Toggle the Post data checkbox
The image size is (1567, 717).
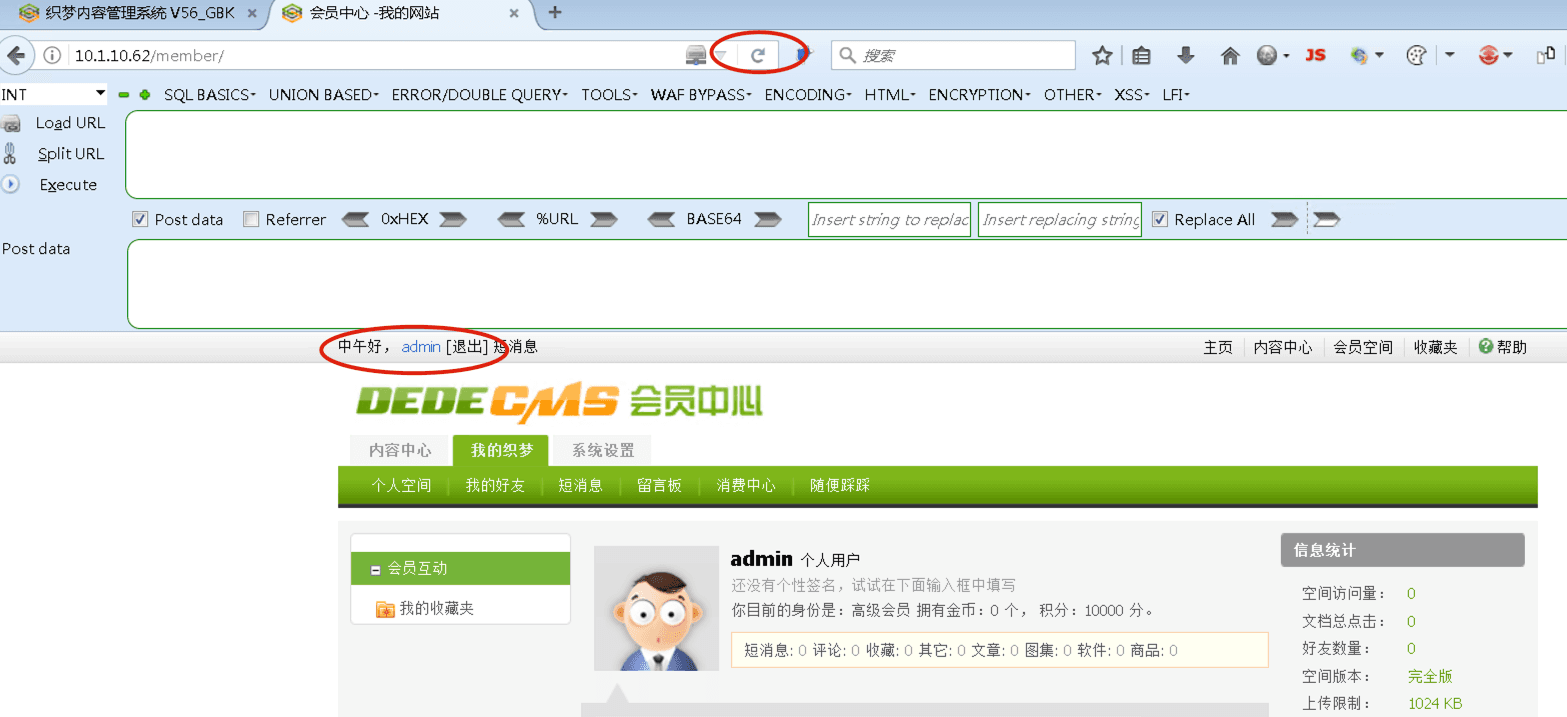(x=140, y=219)
